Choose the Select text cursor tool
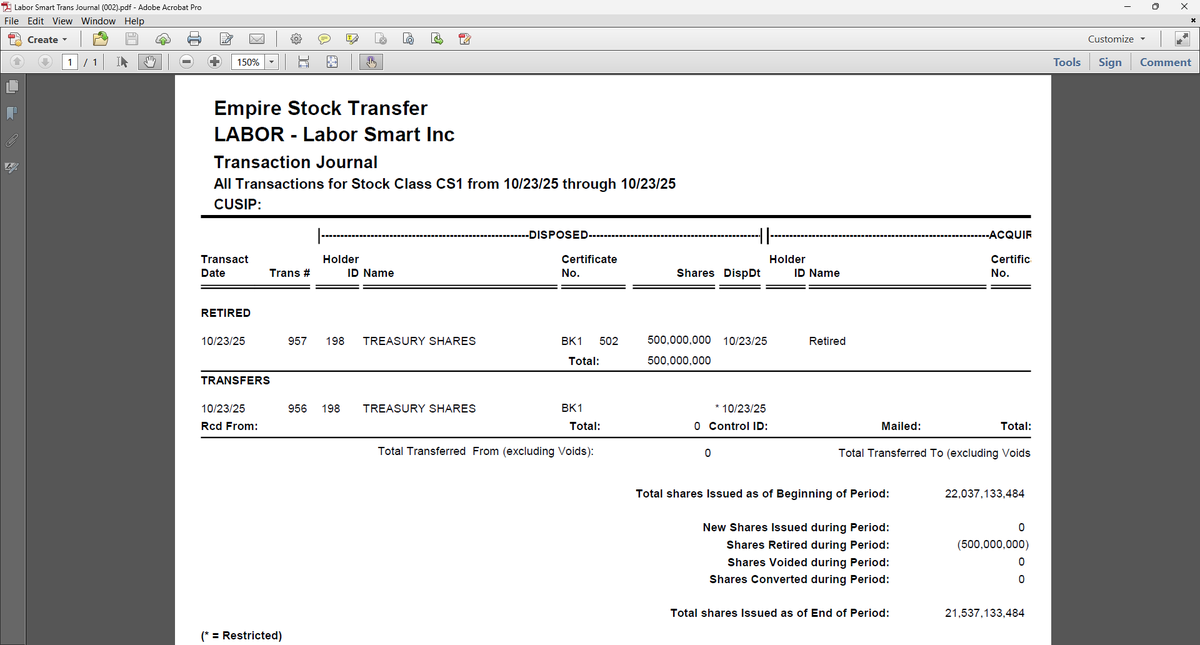 tap(122, 62)
